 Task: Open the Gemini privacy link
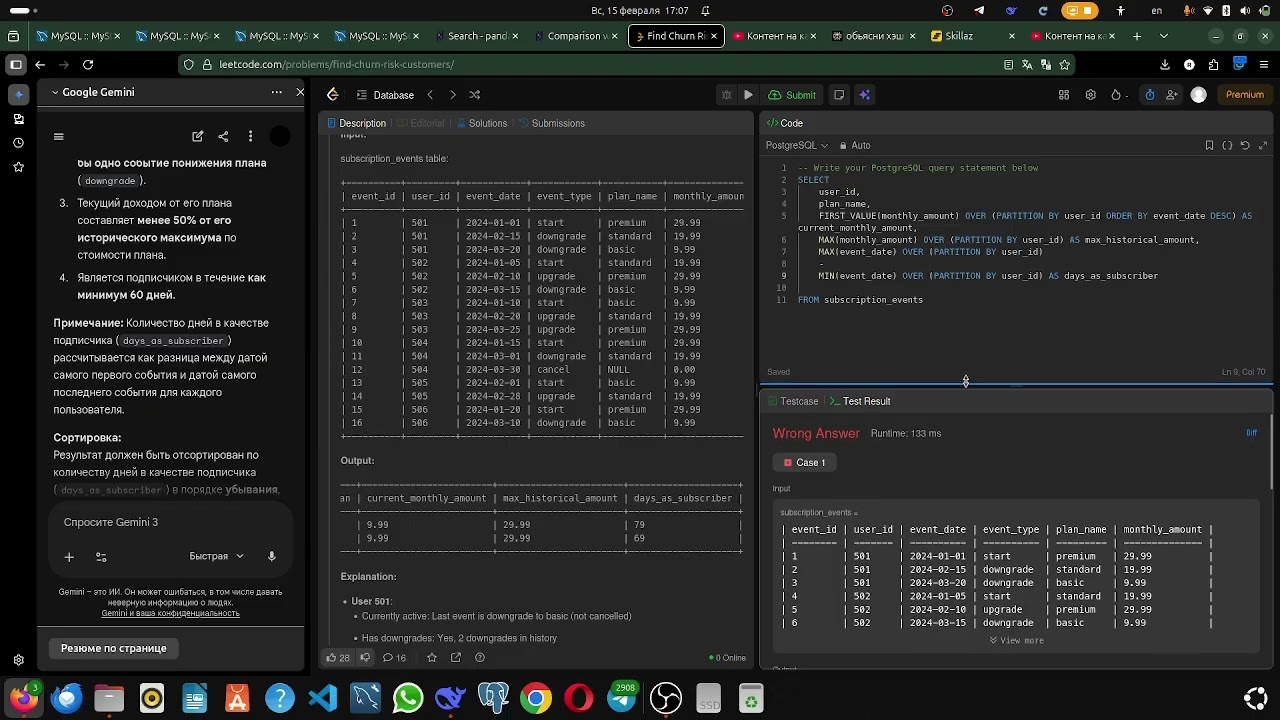[170, 613]
